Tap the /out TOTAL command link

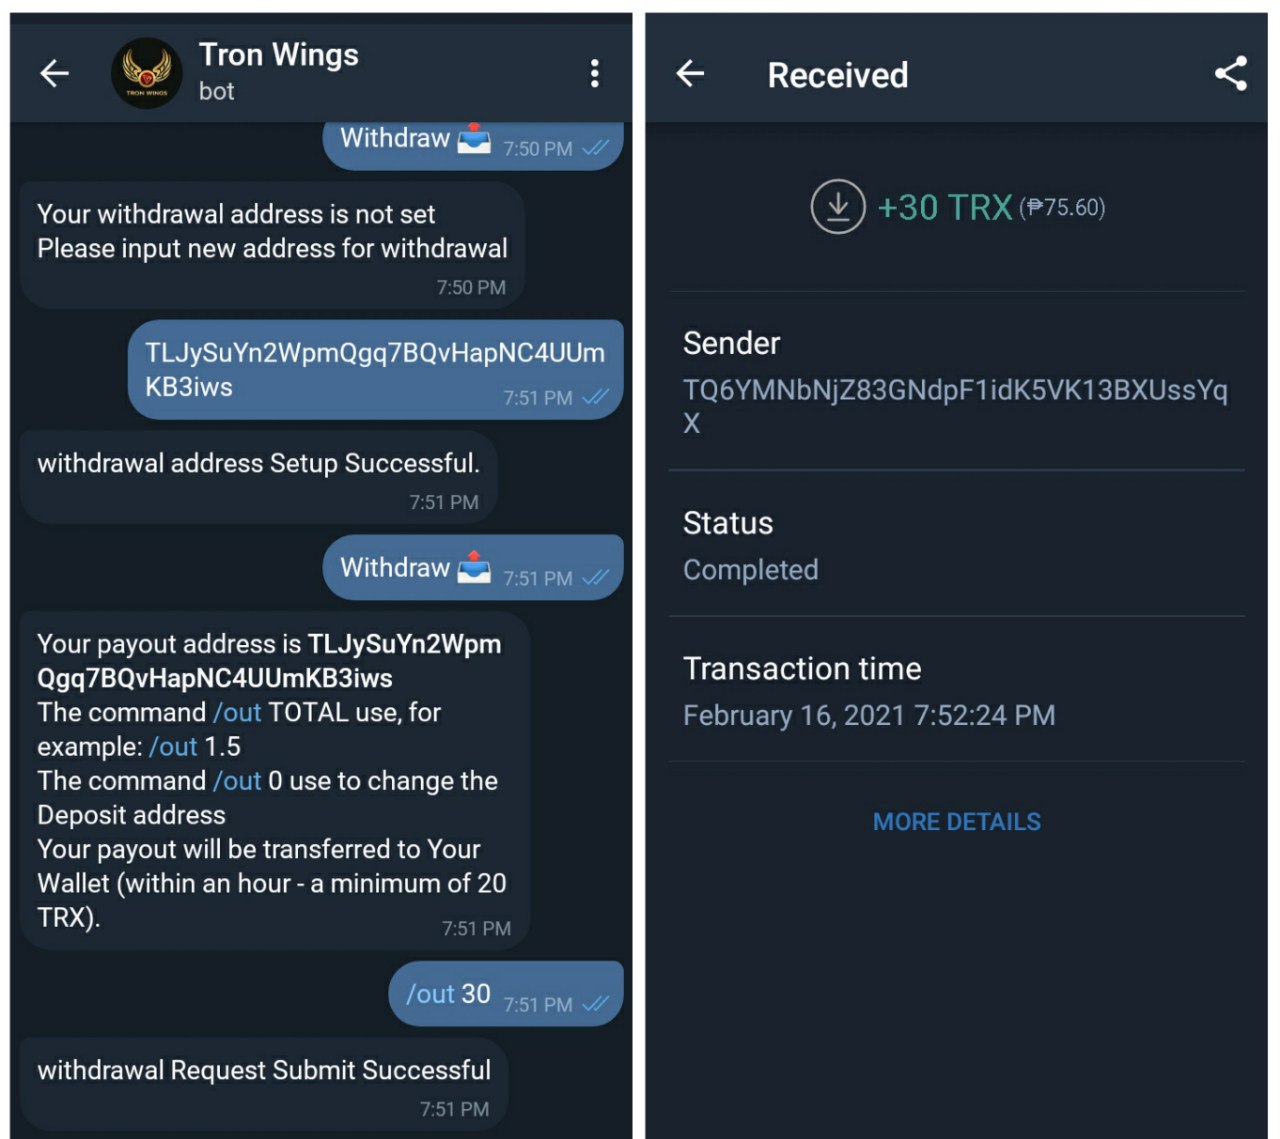pyautogui.click(x=237, y=713)
